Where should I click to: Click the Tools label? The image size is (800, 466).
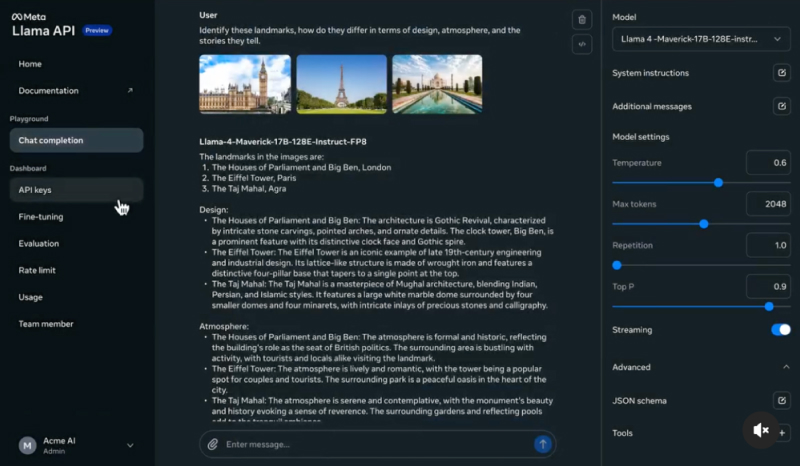622,433
